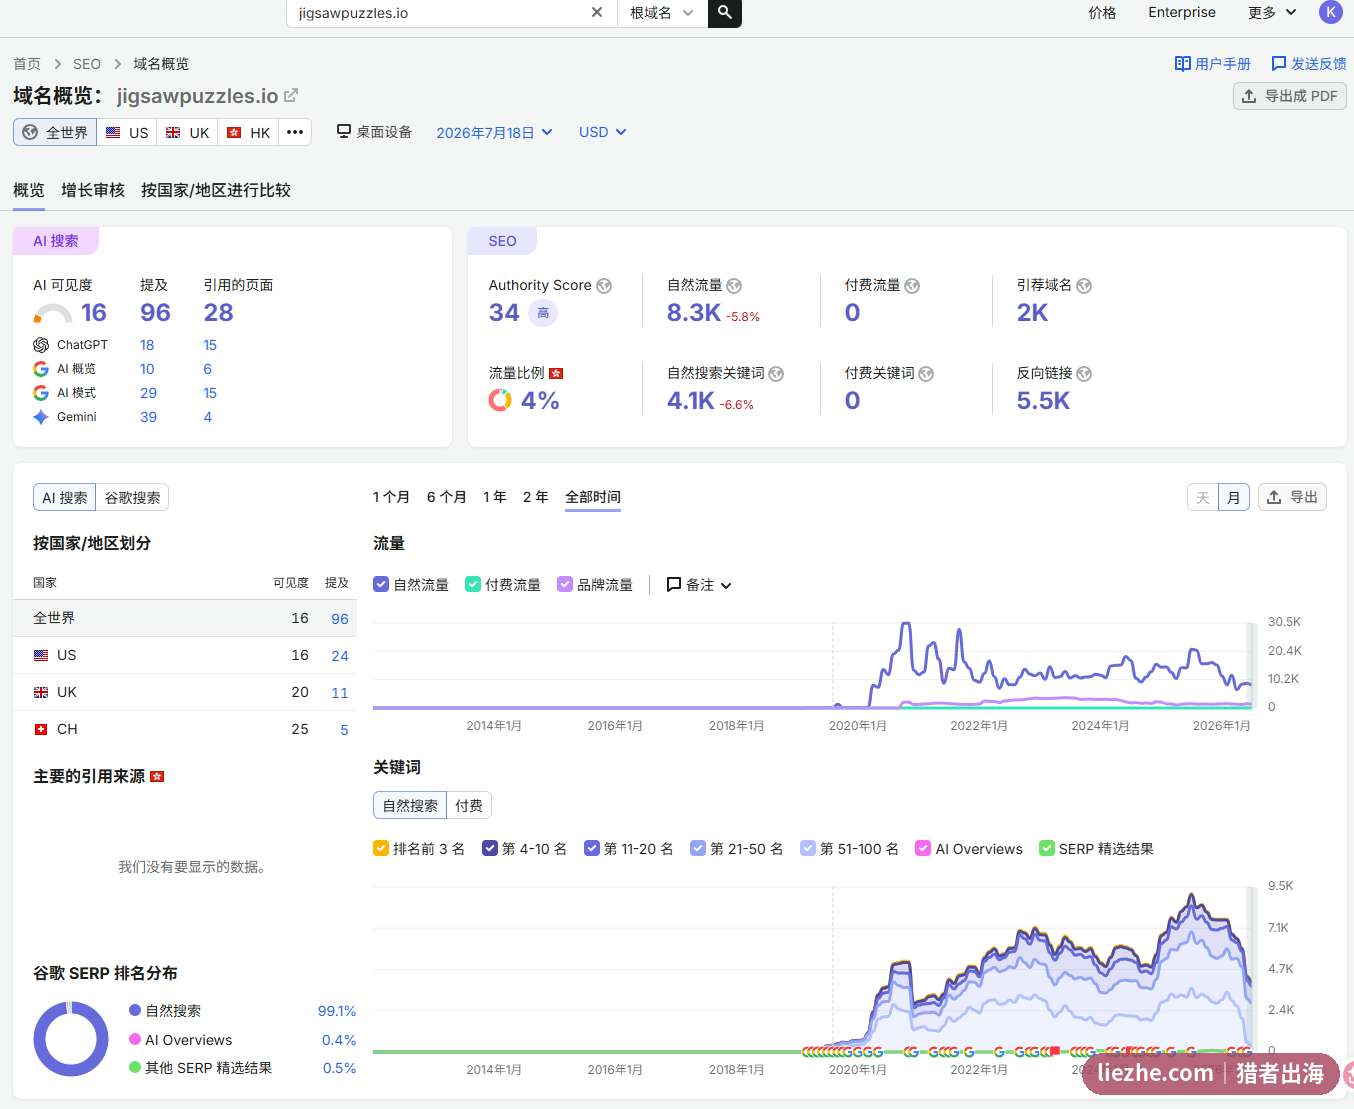
Task: Select the 1 年 time range
Action: tap(495, 497)
